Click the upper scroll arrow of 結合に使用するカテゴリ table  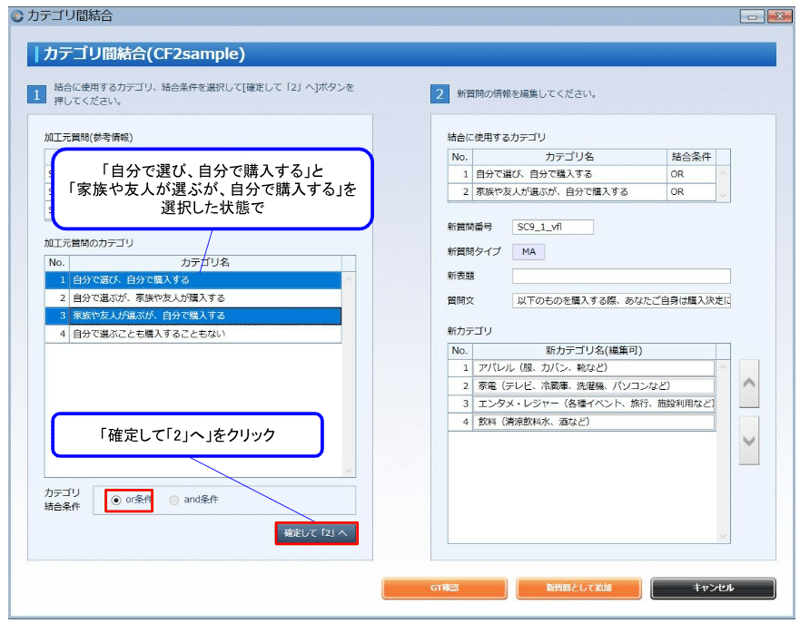721,174
